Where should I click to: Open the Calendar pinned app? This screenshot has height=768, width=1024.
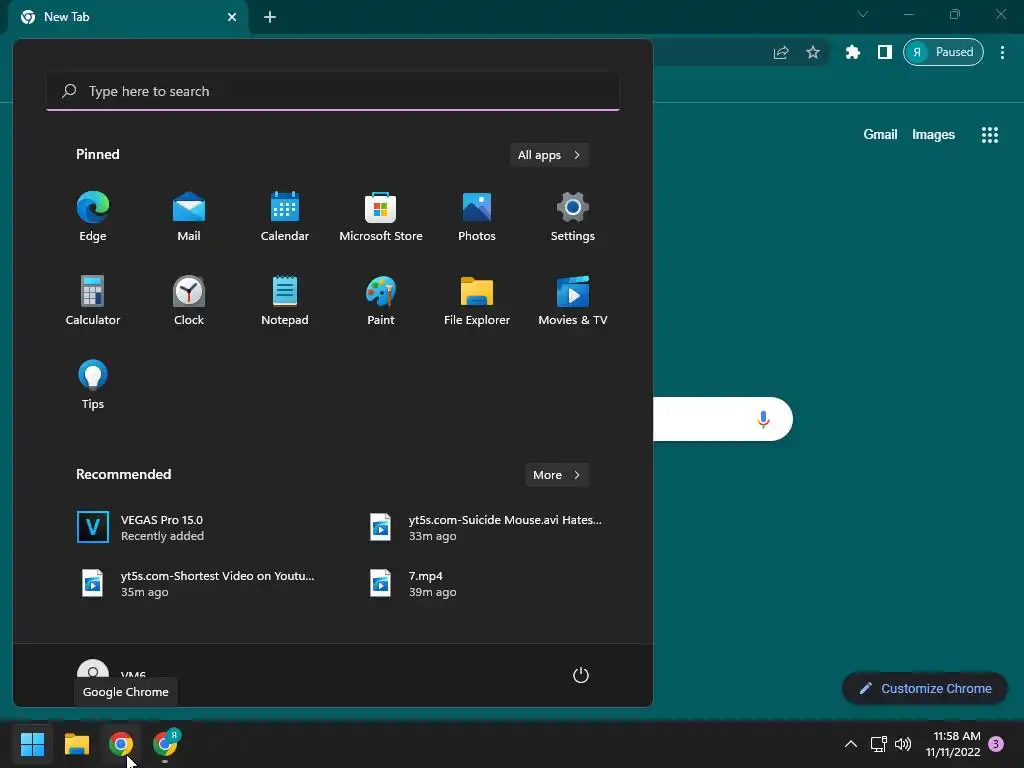tap(285, 216)
